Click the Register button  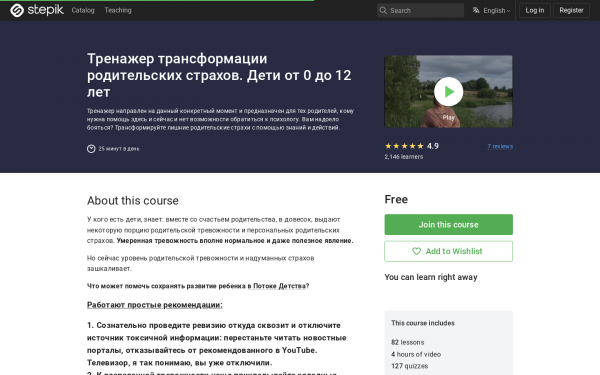click(x=571, y=10)
